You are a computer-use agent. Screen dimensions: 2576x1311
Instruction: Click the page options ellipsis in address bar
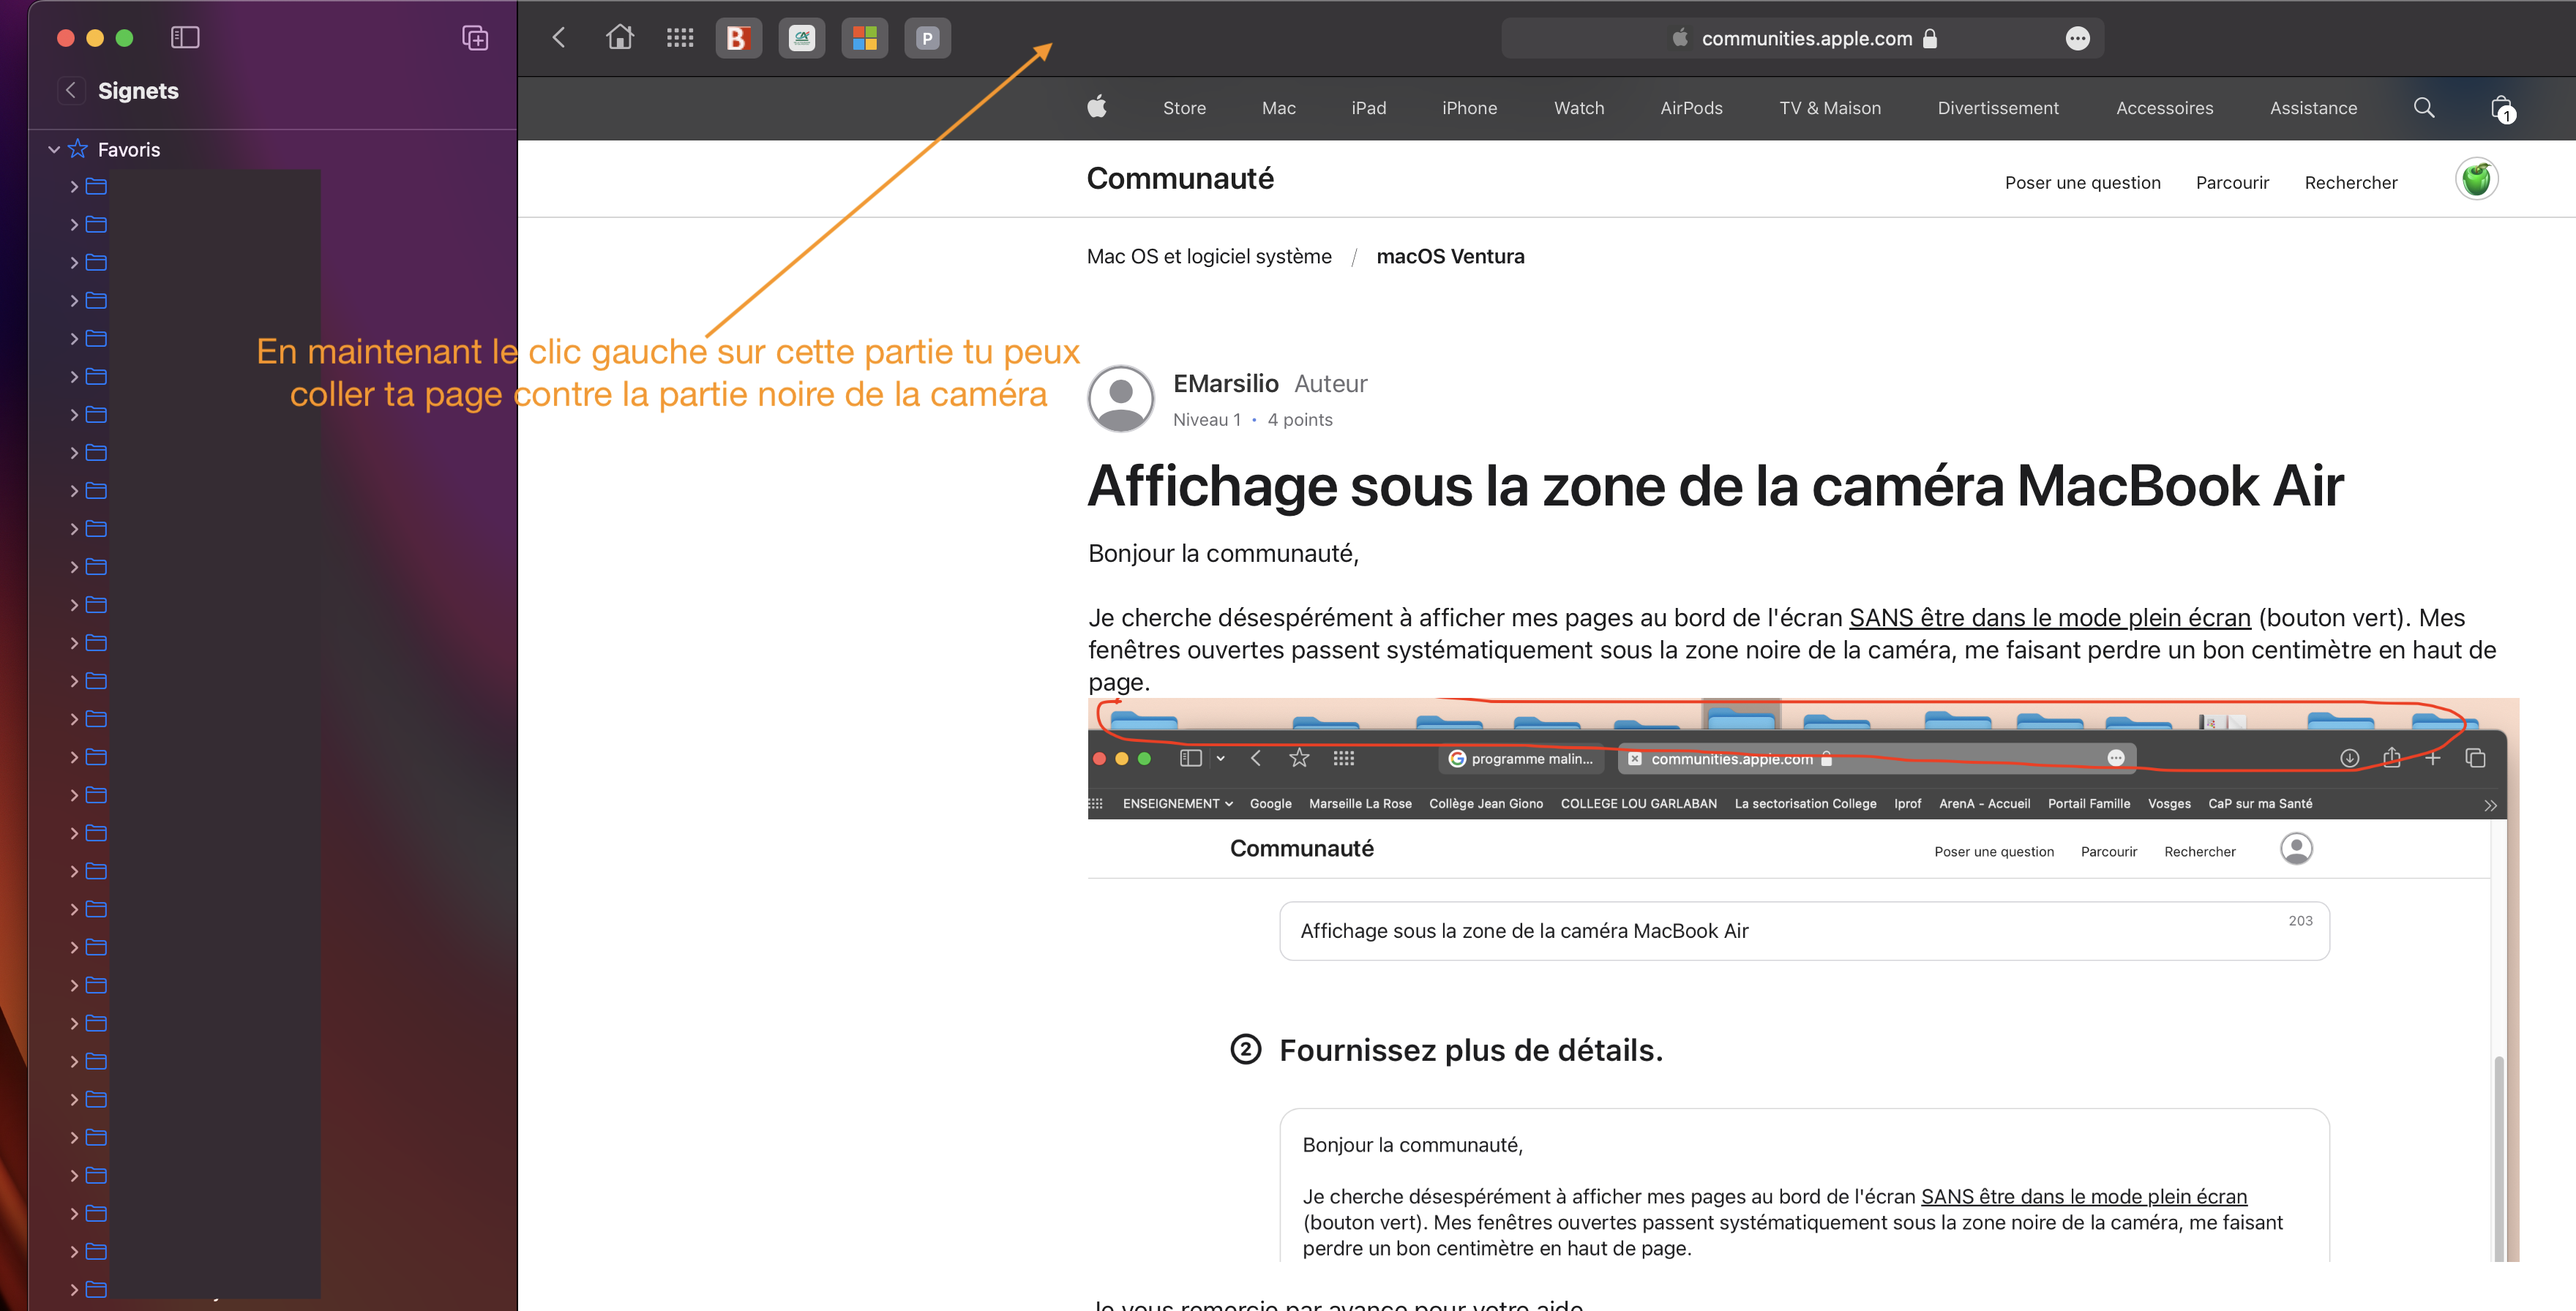[x=2077, y=39]
